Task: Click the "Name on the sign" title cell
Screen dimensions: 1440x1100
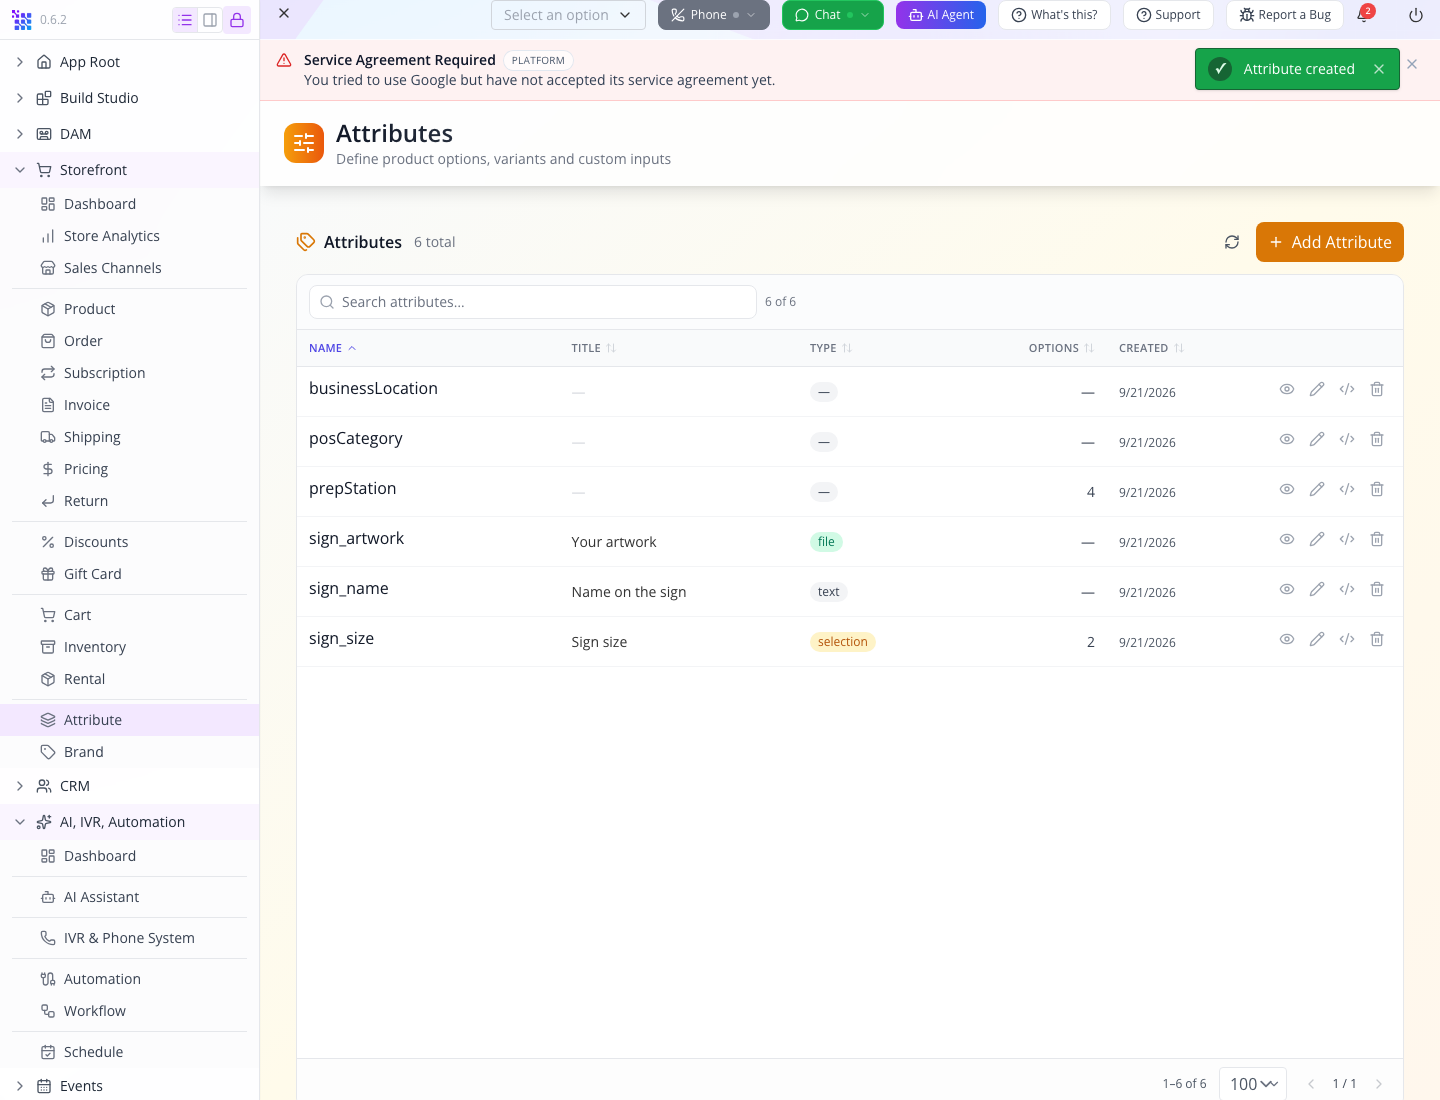Action: point(629,592)
